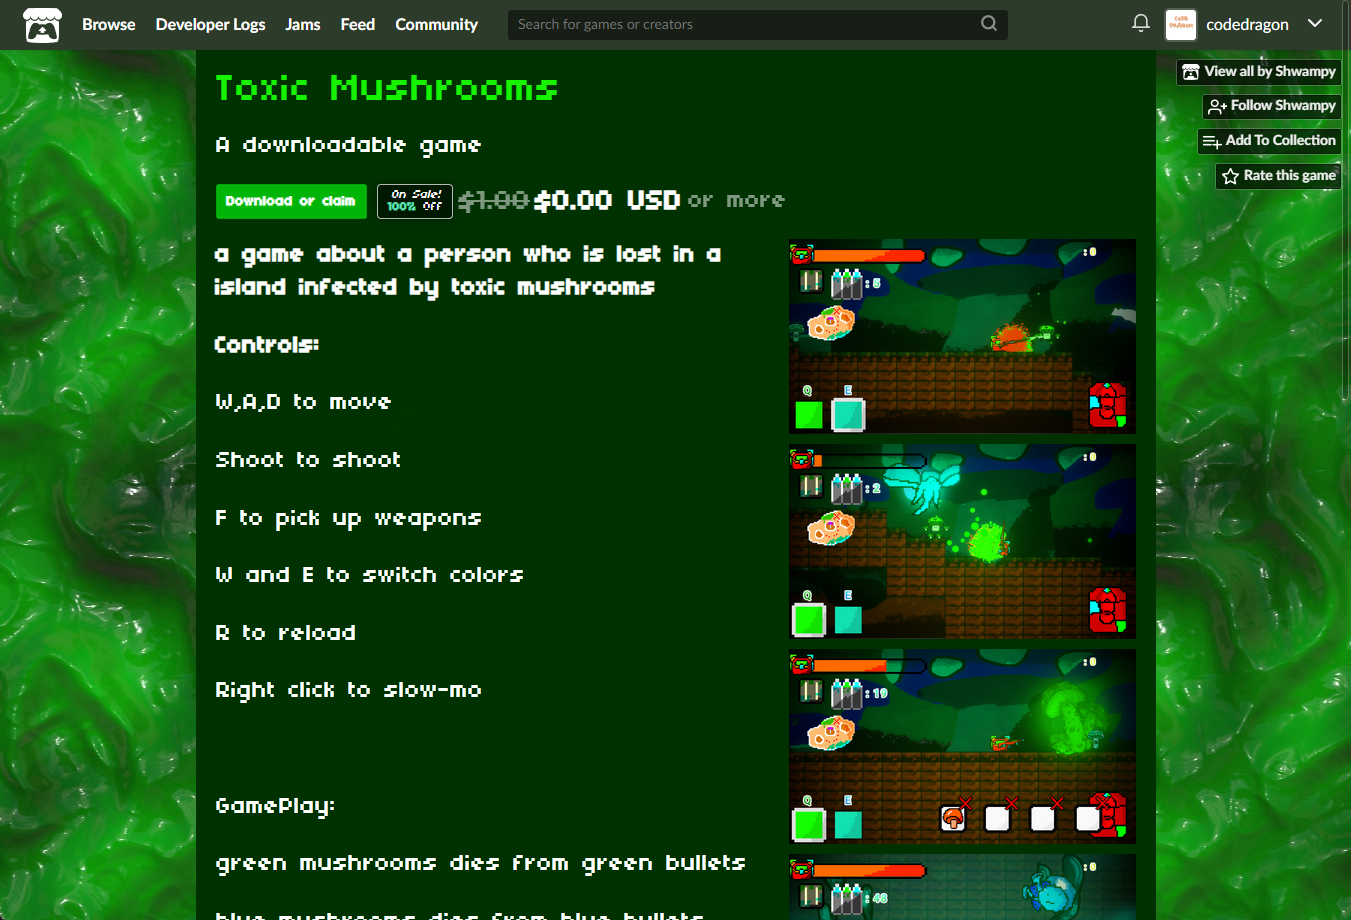Click the search magnifier icon

pos(989,23)
